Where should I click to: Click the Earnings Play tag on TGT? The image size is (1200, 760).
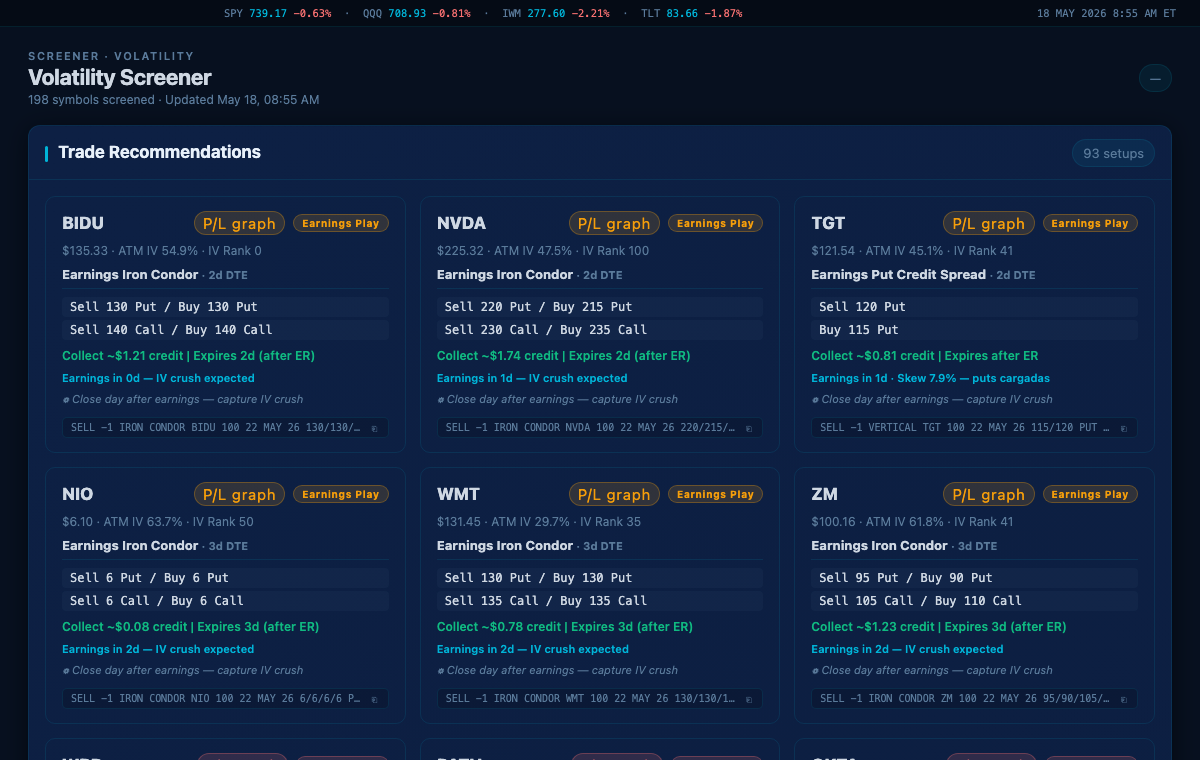[x=1090, y=224]
